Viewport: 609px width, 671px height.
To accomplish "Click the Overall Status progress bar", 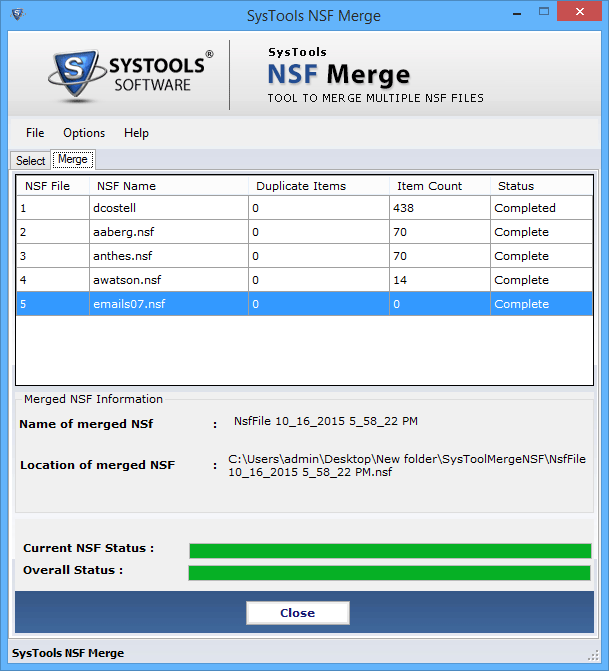I will pos(389,572).
